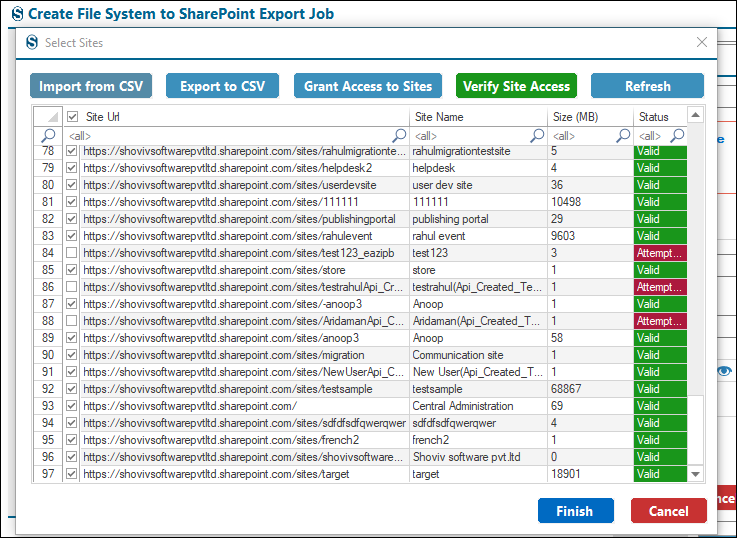Uncheck the sites/migration checkbox
This screenshot has width=737, height=538.
(x=71, y=355)
